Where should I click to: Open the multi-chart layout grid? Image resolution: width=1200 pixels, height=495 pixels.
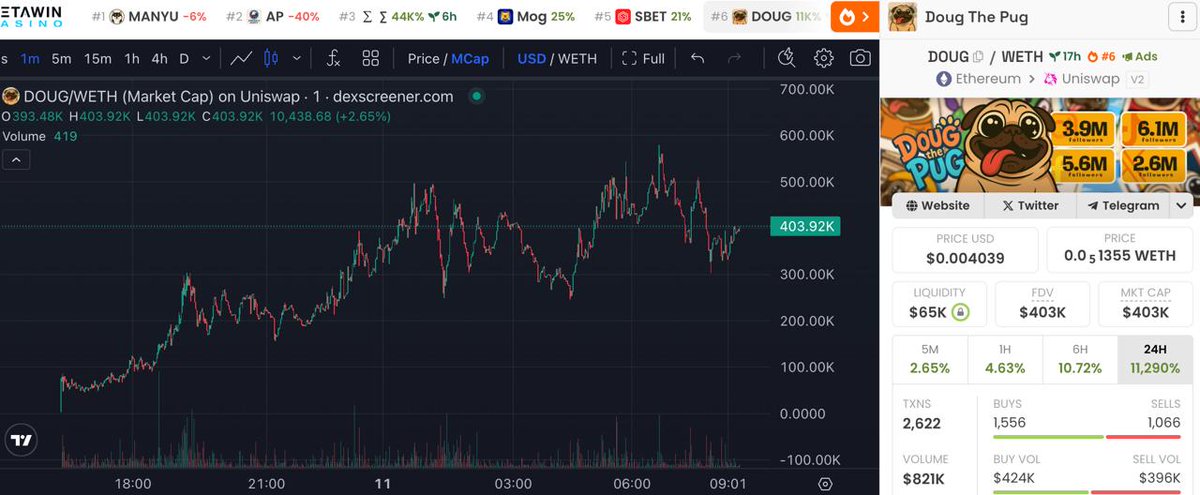coord(371,58)
